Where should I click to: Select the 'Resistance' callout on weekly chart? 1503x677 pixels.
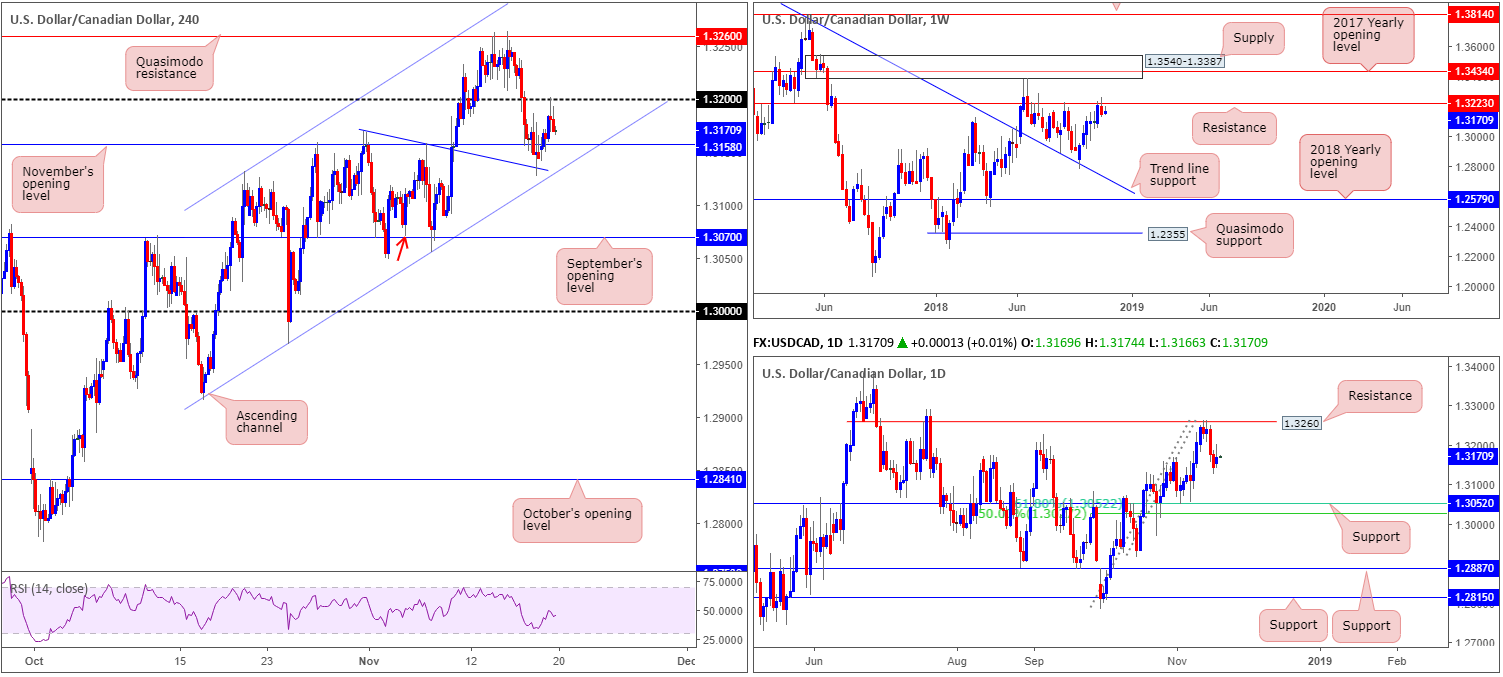point(1235,127)
